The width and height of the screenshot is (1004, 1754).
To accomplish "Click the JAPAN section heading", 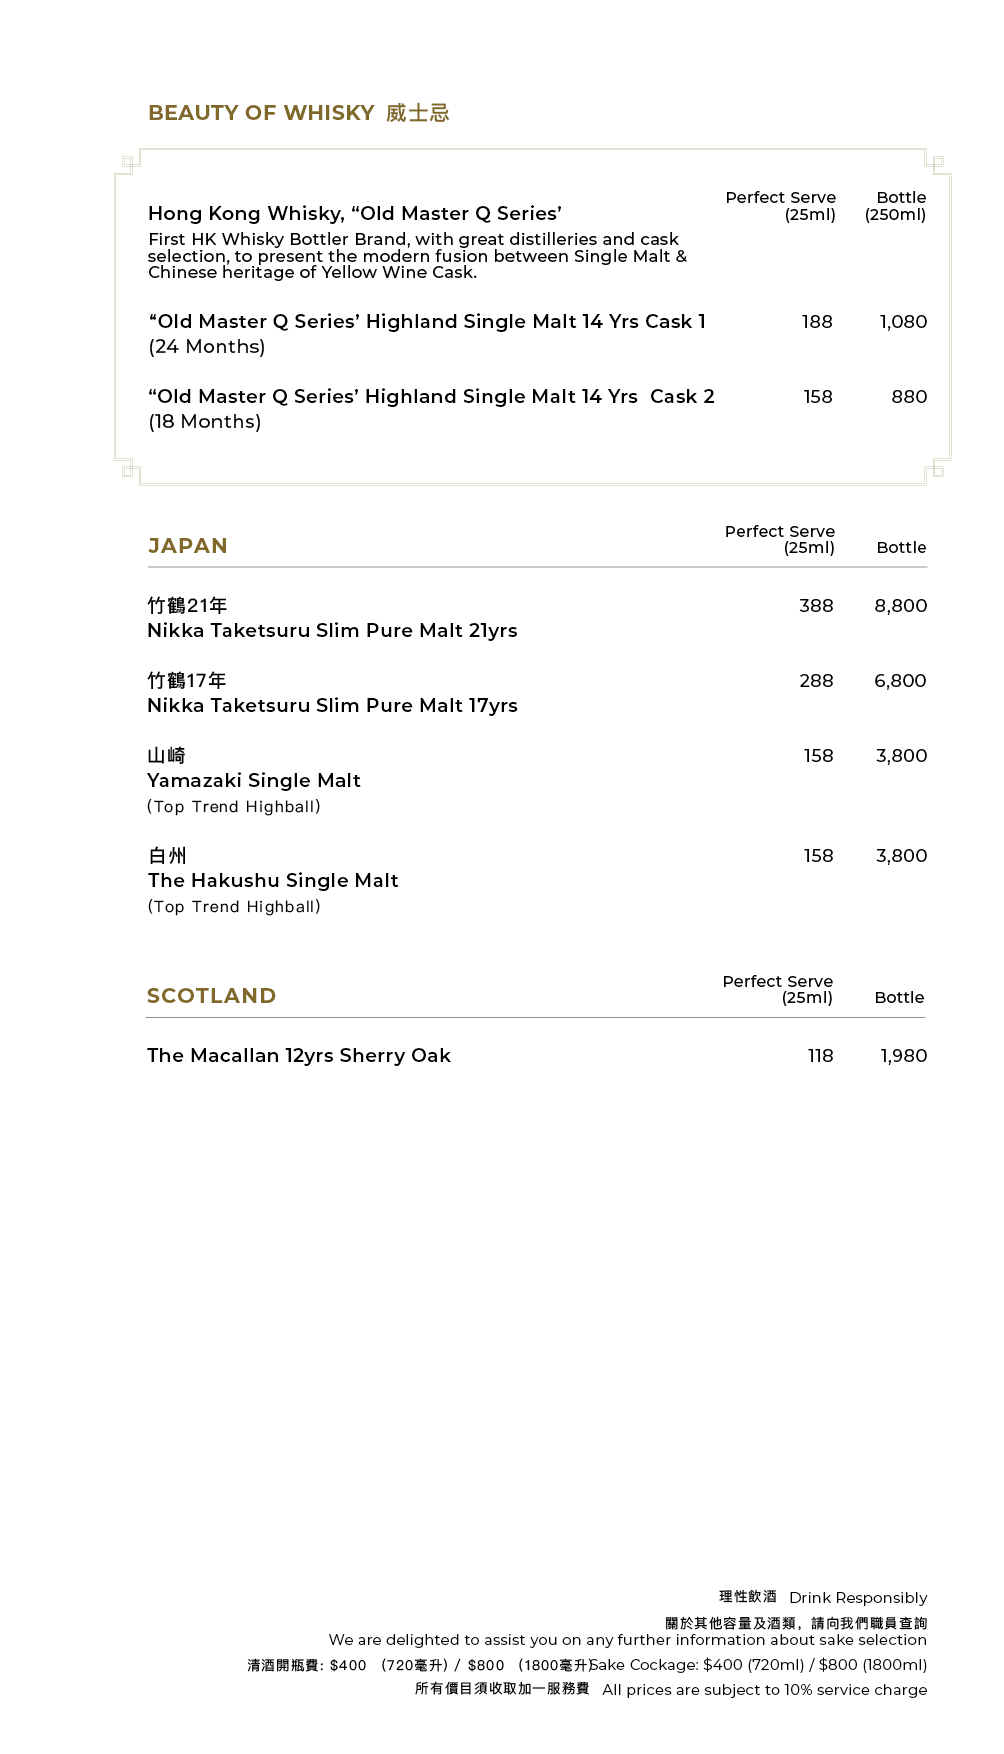I will [188, 546].
